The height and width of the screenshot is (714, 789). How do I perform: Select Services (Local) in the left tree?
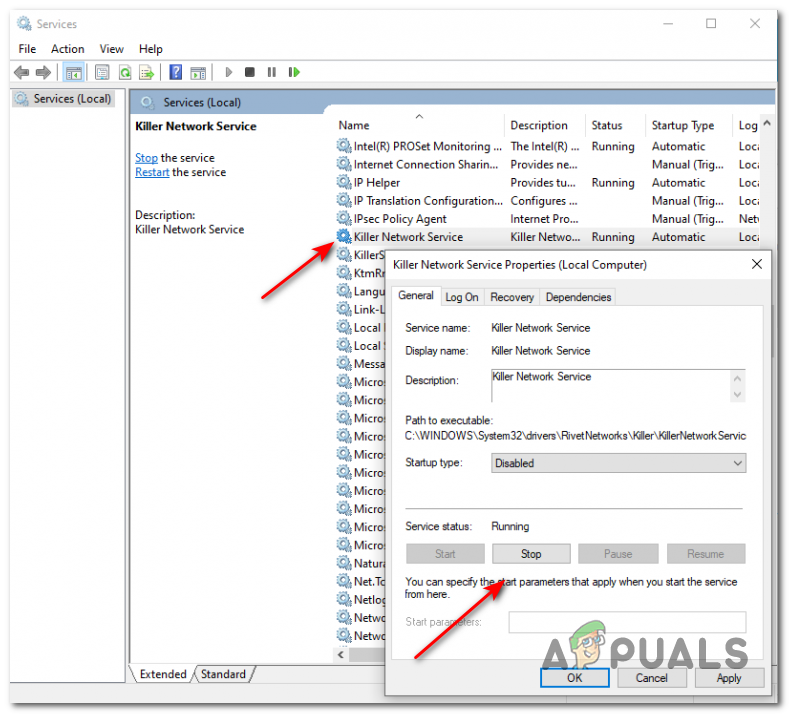click(x=63, y=99)
